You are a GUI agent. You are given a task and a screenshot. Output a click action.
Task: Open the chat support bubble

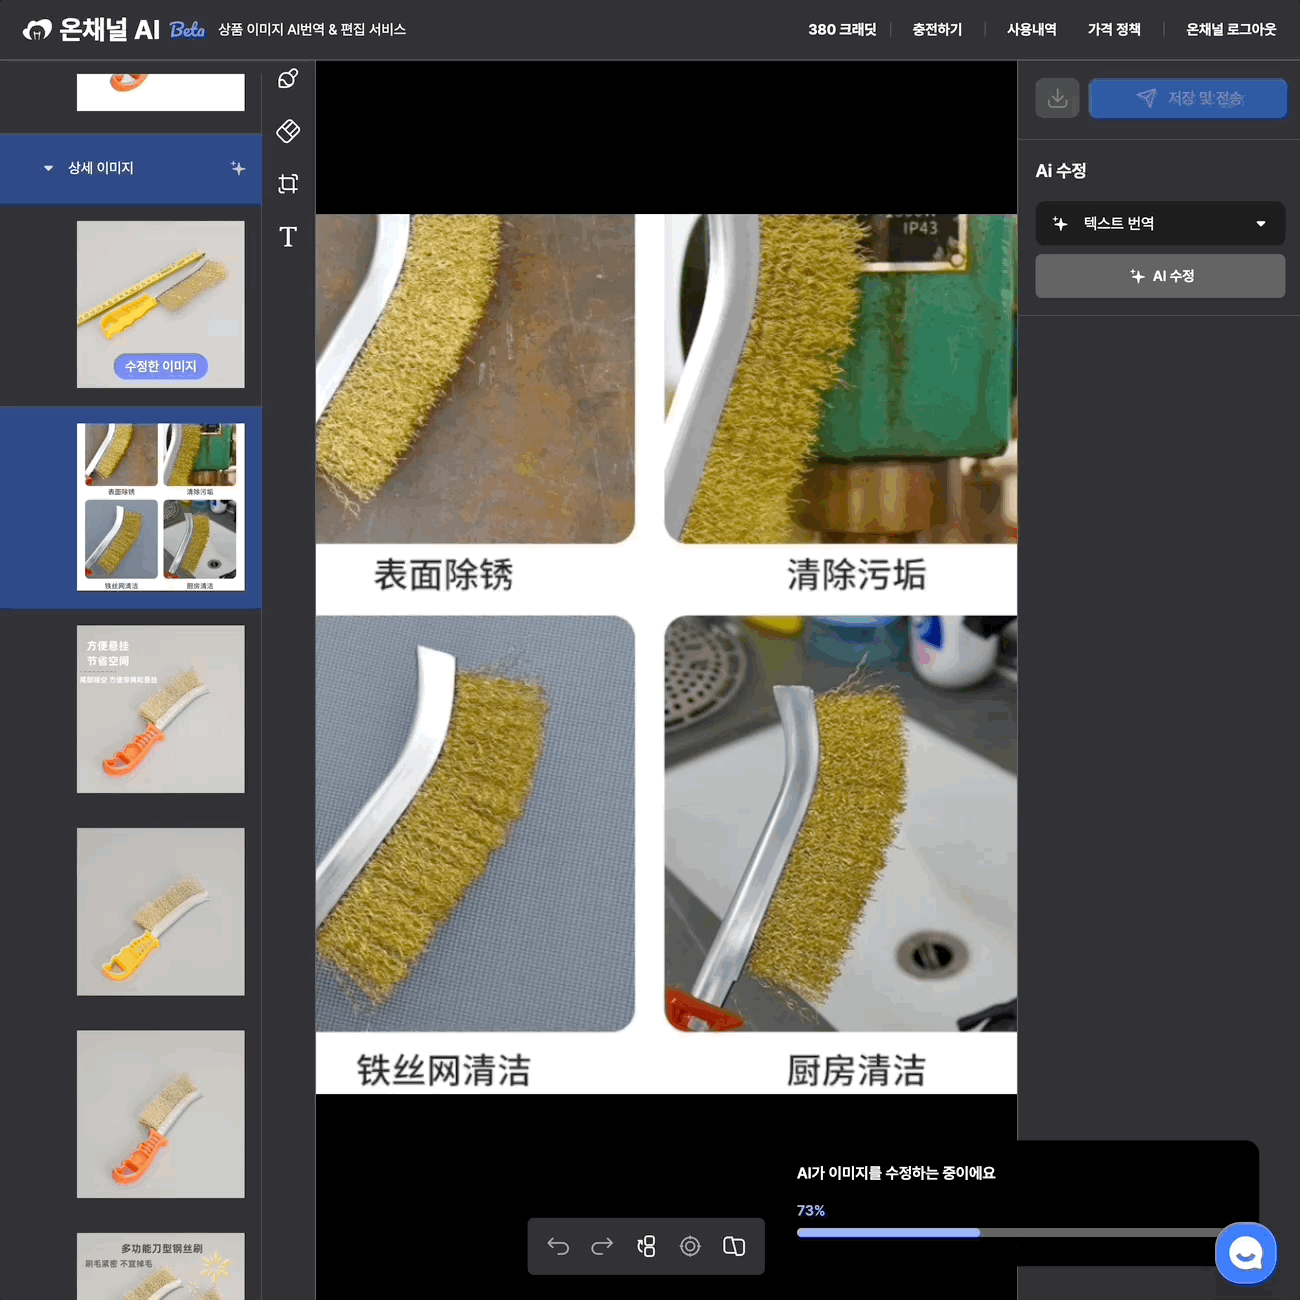[x=1246, y=1253]
